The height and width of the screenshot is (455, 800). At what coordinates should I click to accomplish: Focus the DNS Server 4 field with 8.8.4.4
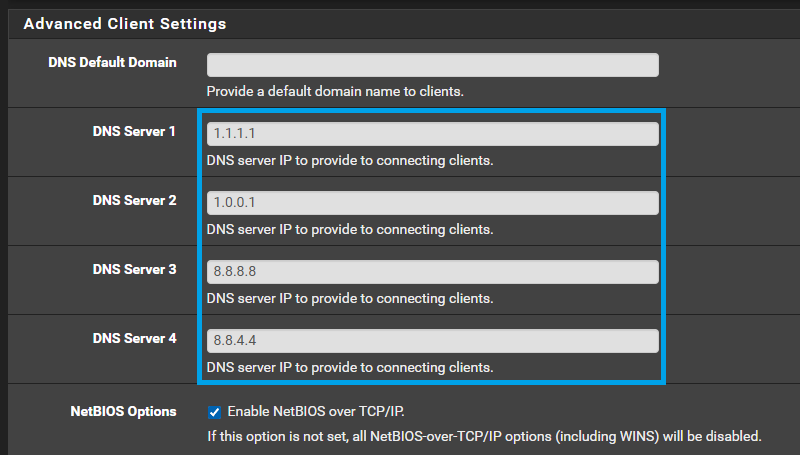click(x=433, y=341)
